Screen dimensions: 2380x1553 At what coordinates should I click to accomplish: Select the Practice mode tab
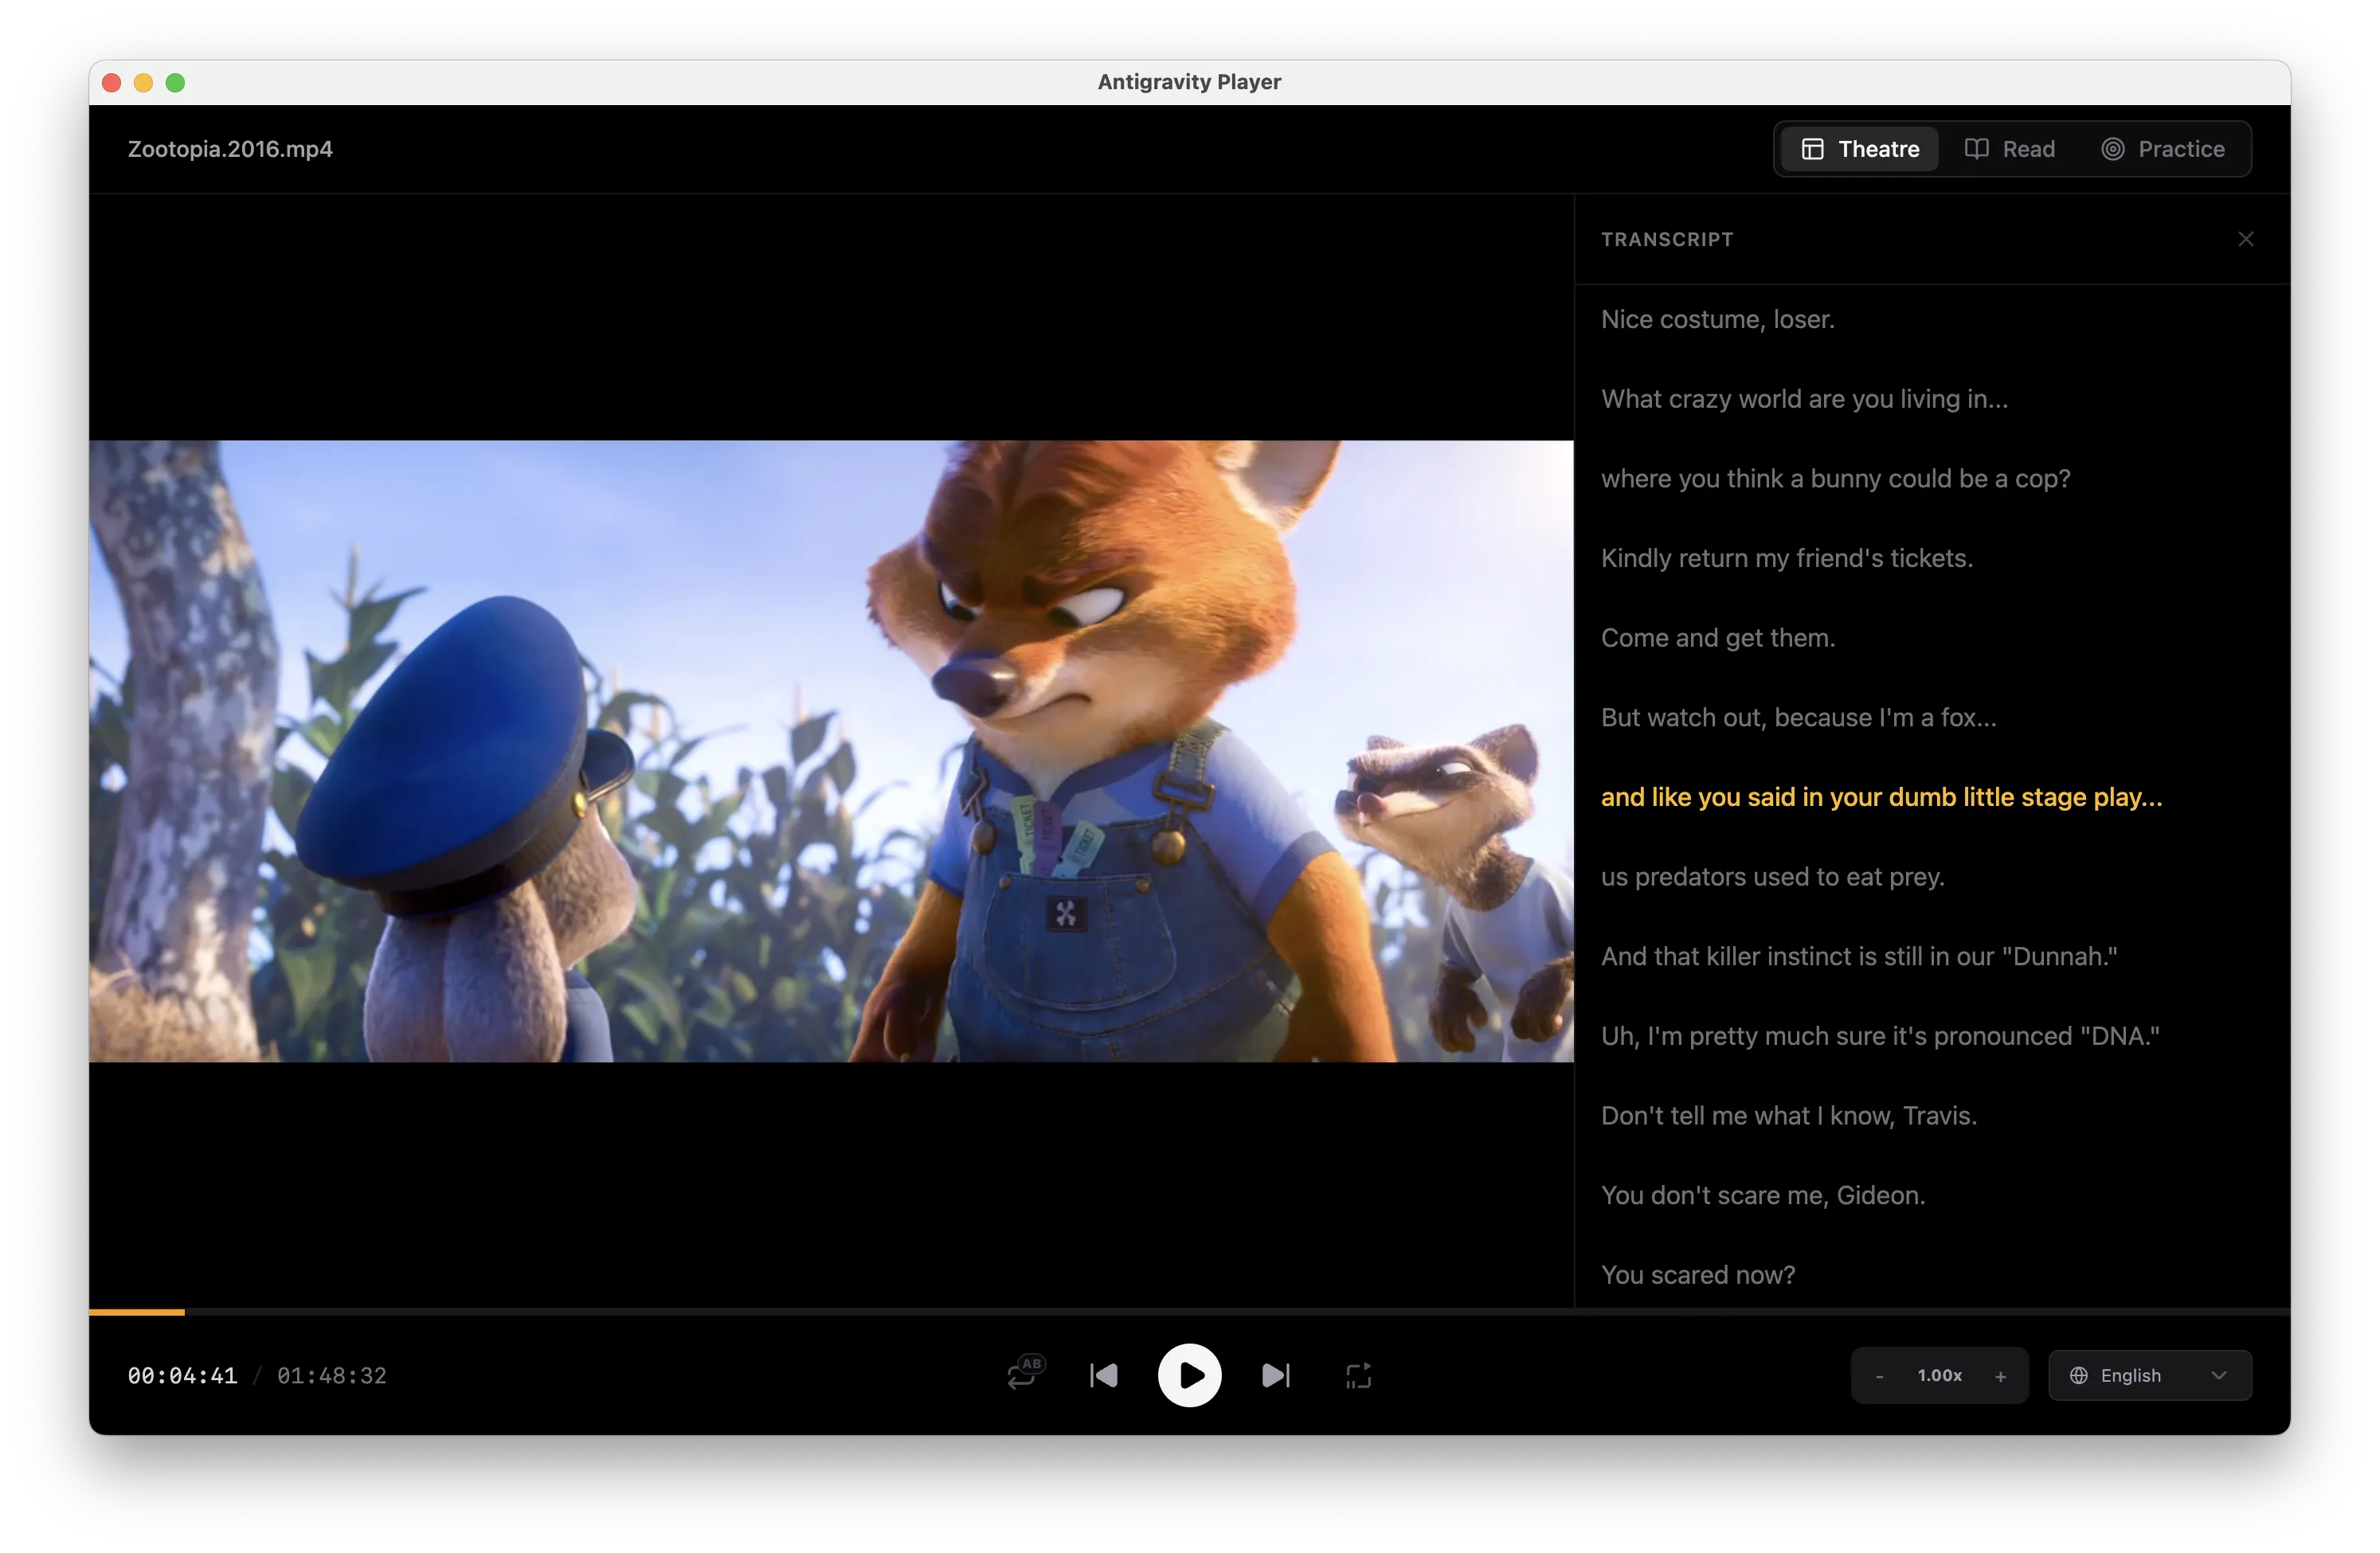point(2163,149)
